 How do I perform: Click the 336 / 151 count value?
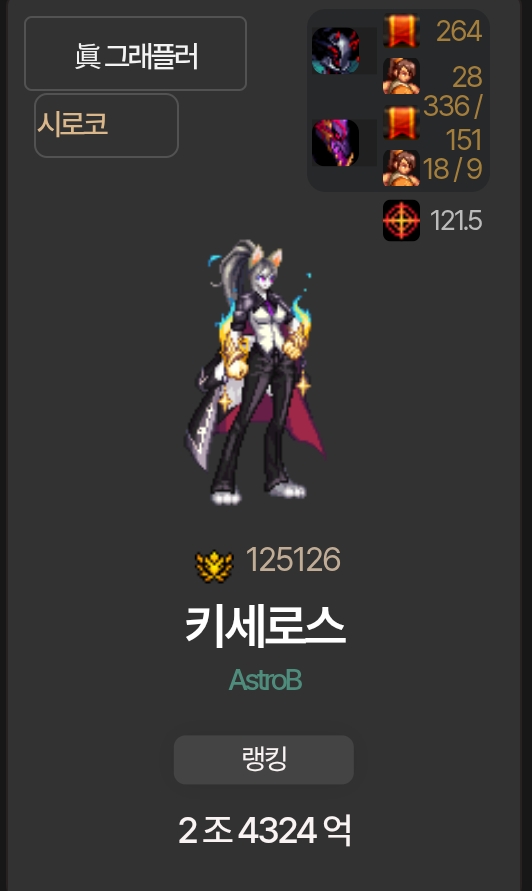point(454,123)
